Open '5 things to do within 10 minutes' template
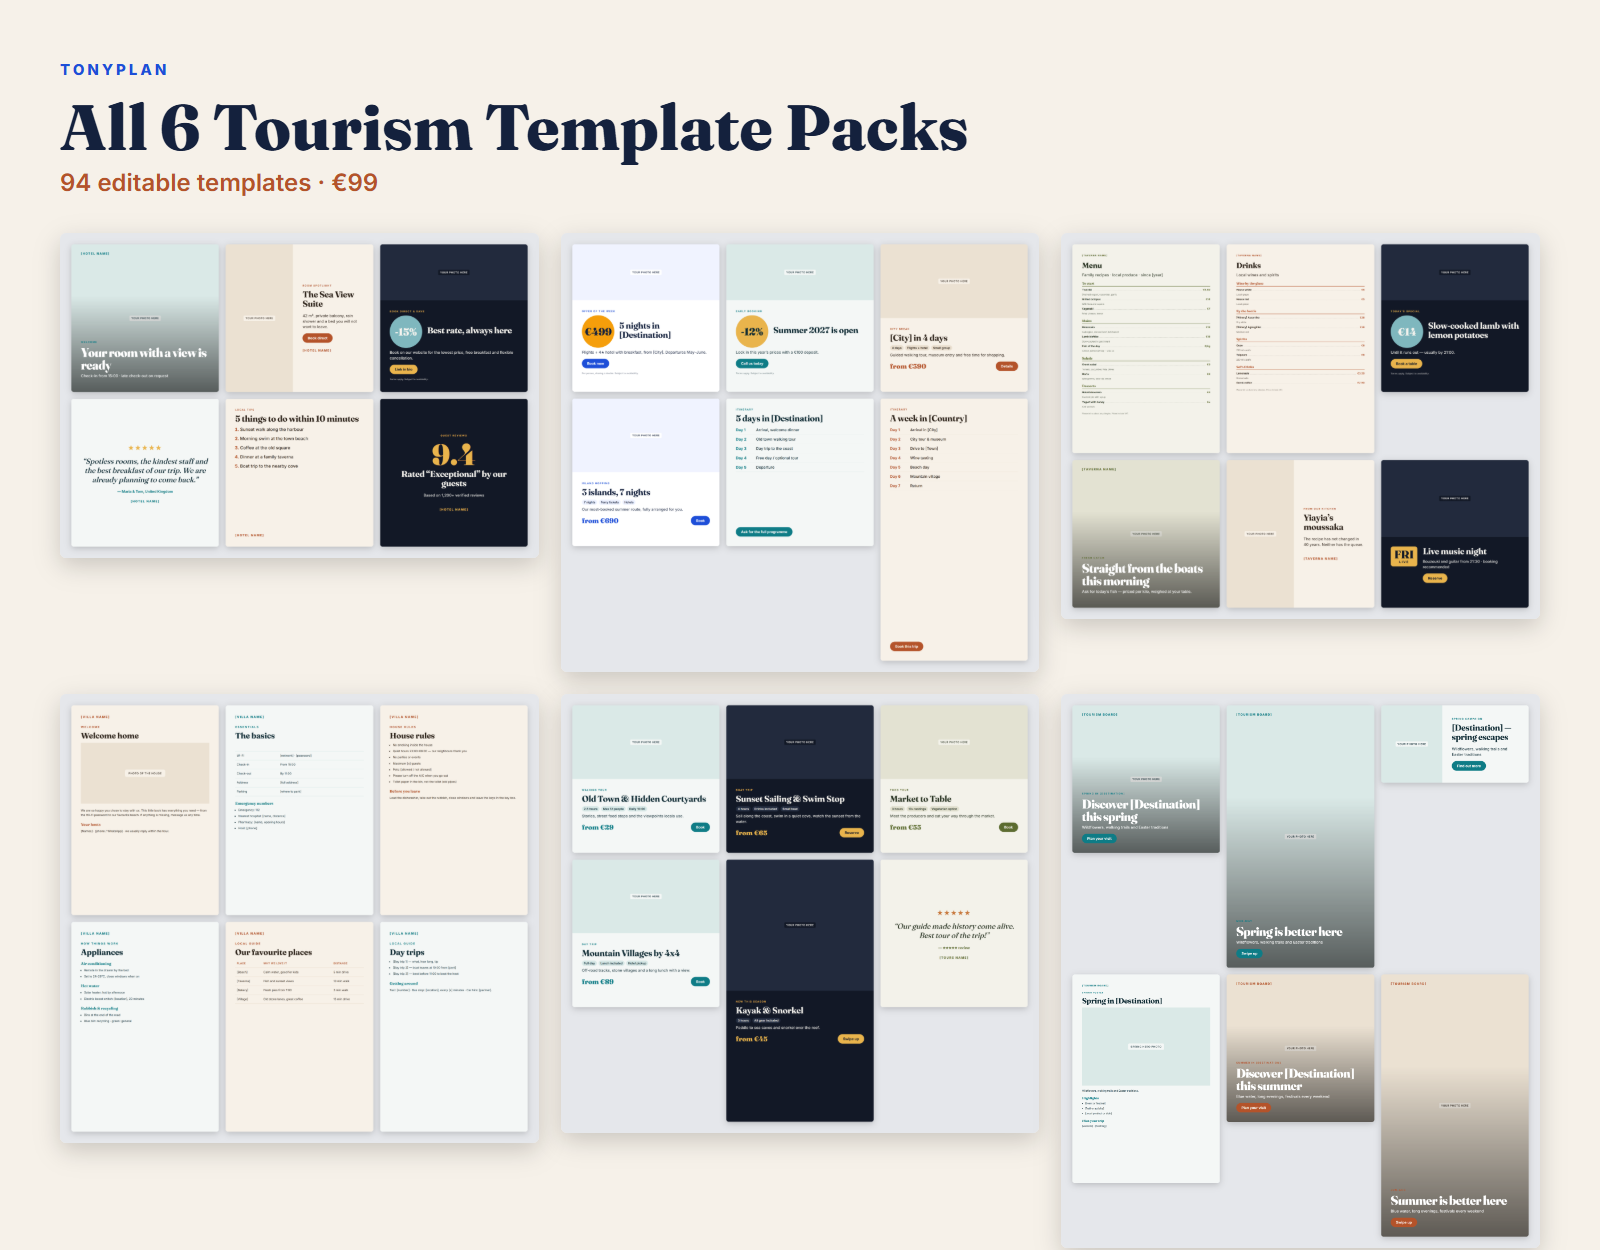 tap(299, 473)
